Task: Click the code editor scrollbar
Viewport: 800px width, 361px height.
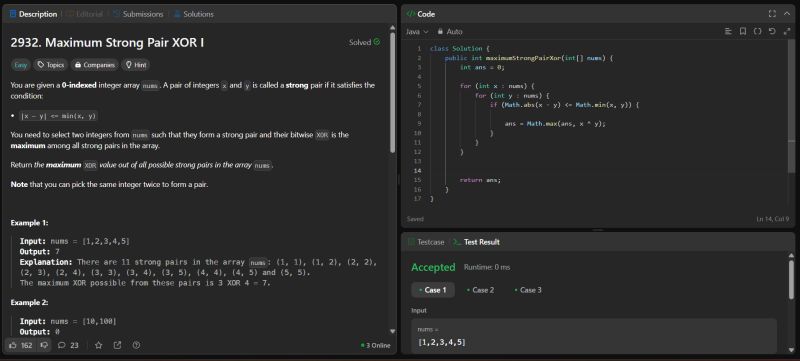Action: coord(791,107)
